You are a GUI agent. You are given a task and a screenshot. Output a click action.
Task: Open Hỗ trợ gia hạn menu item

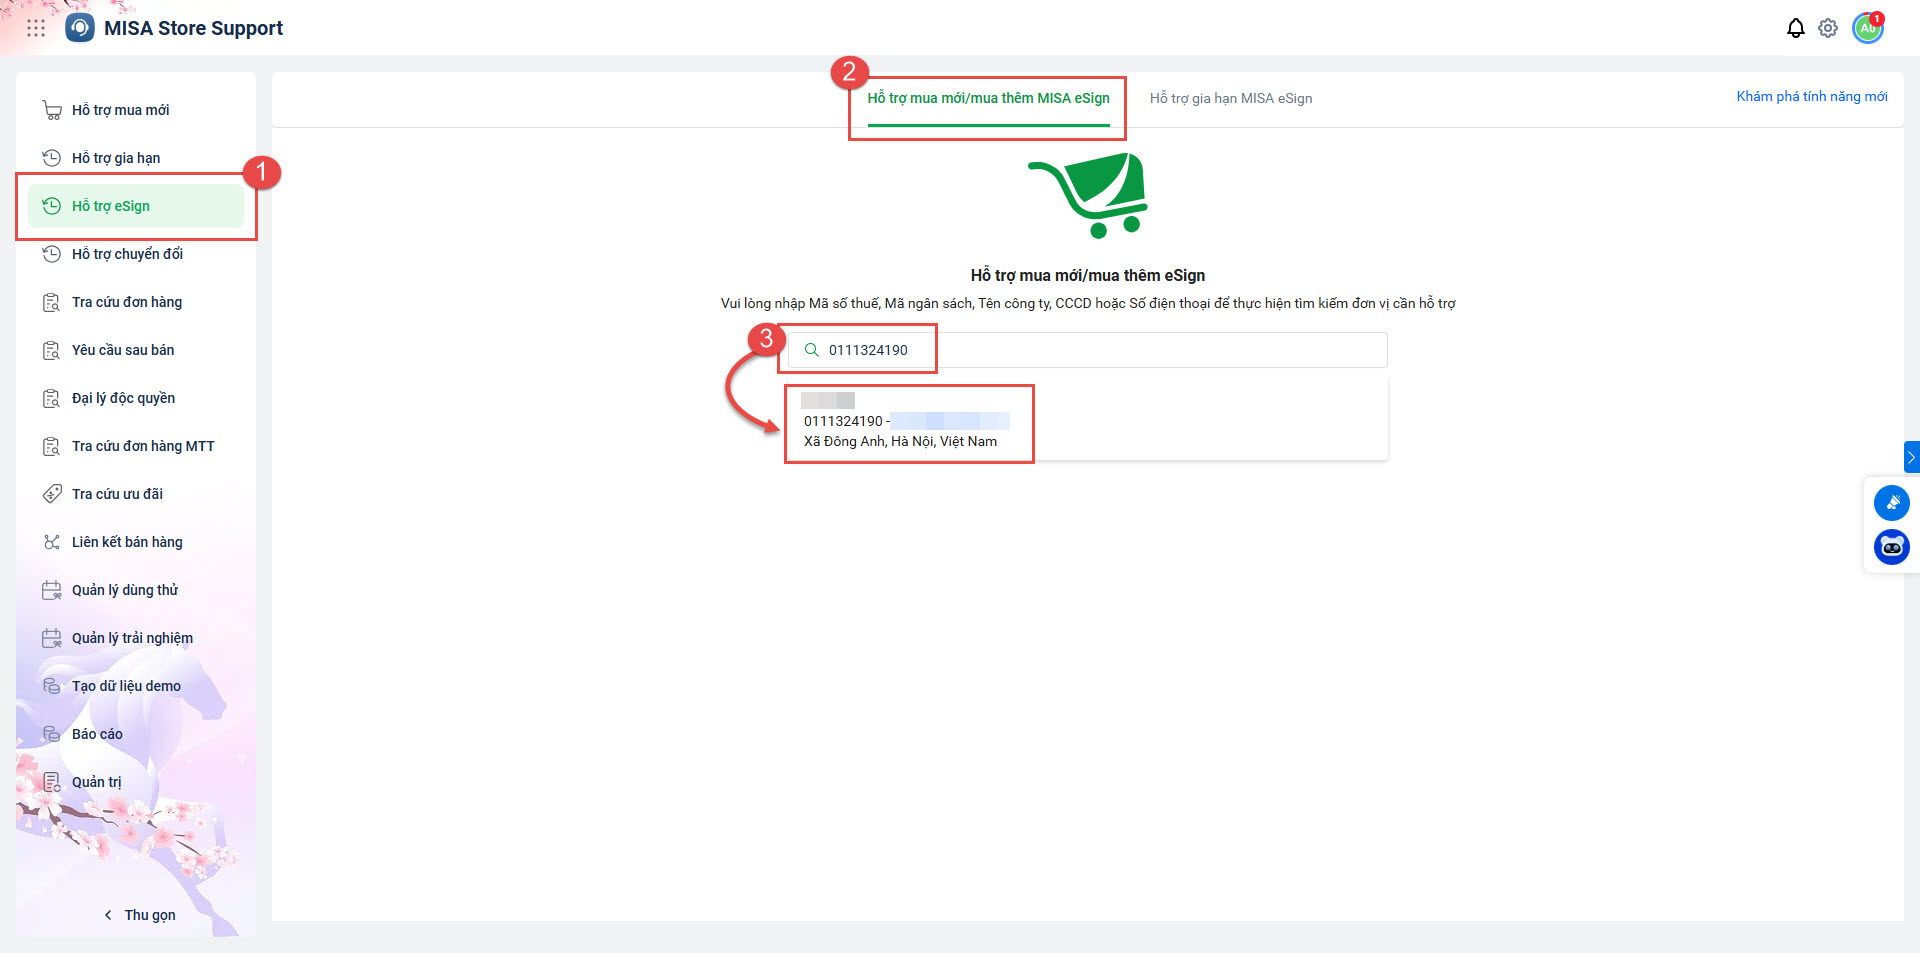coord(136,158)
